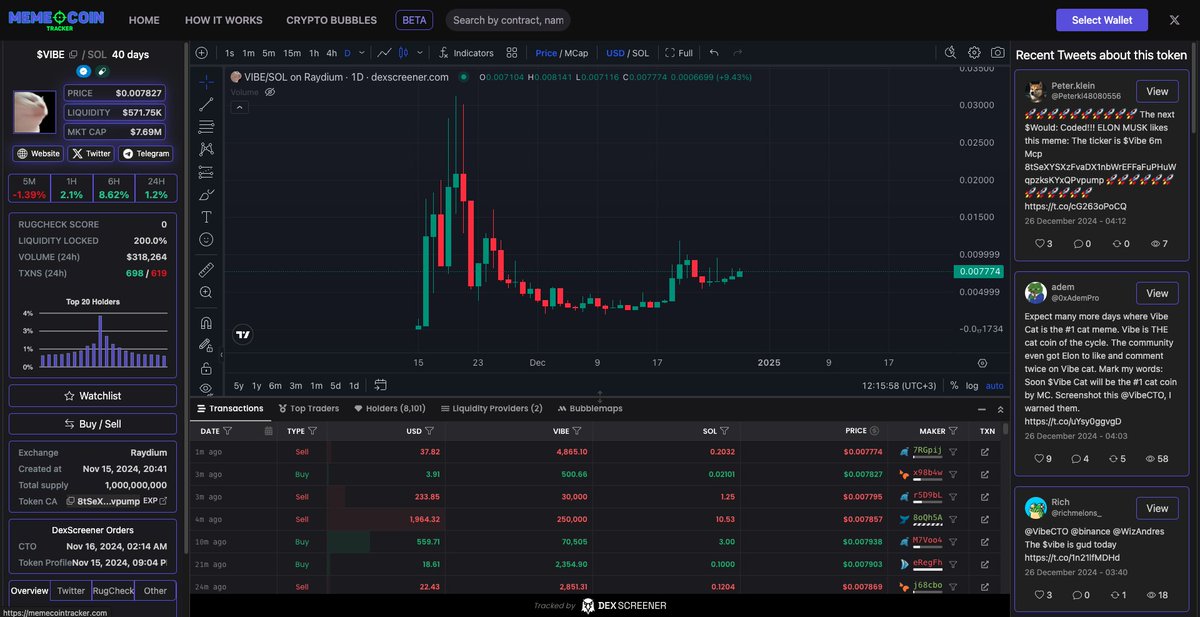The width and height of the screenshot is (1200, 617).
Task: View Peter.klein's tweet
Action: pyautogui.click(x=1157, y=91)
